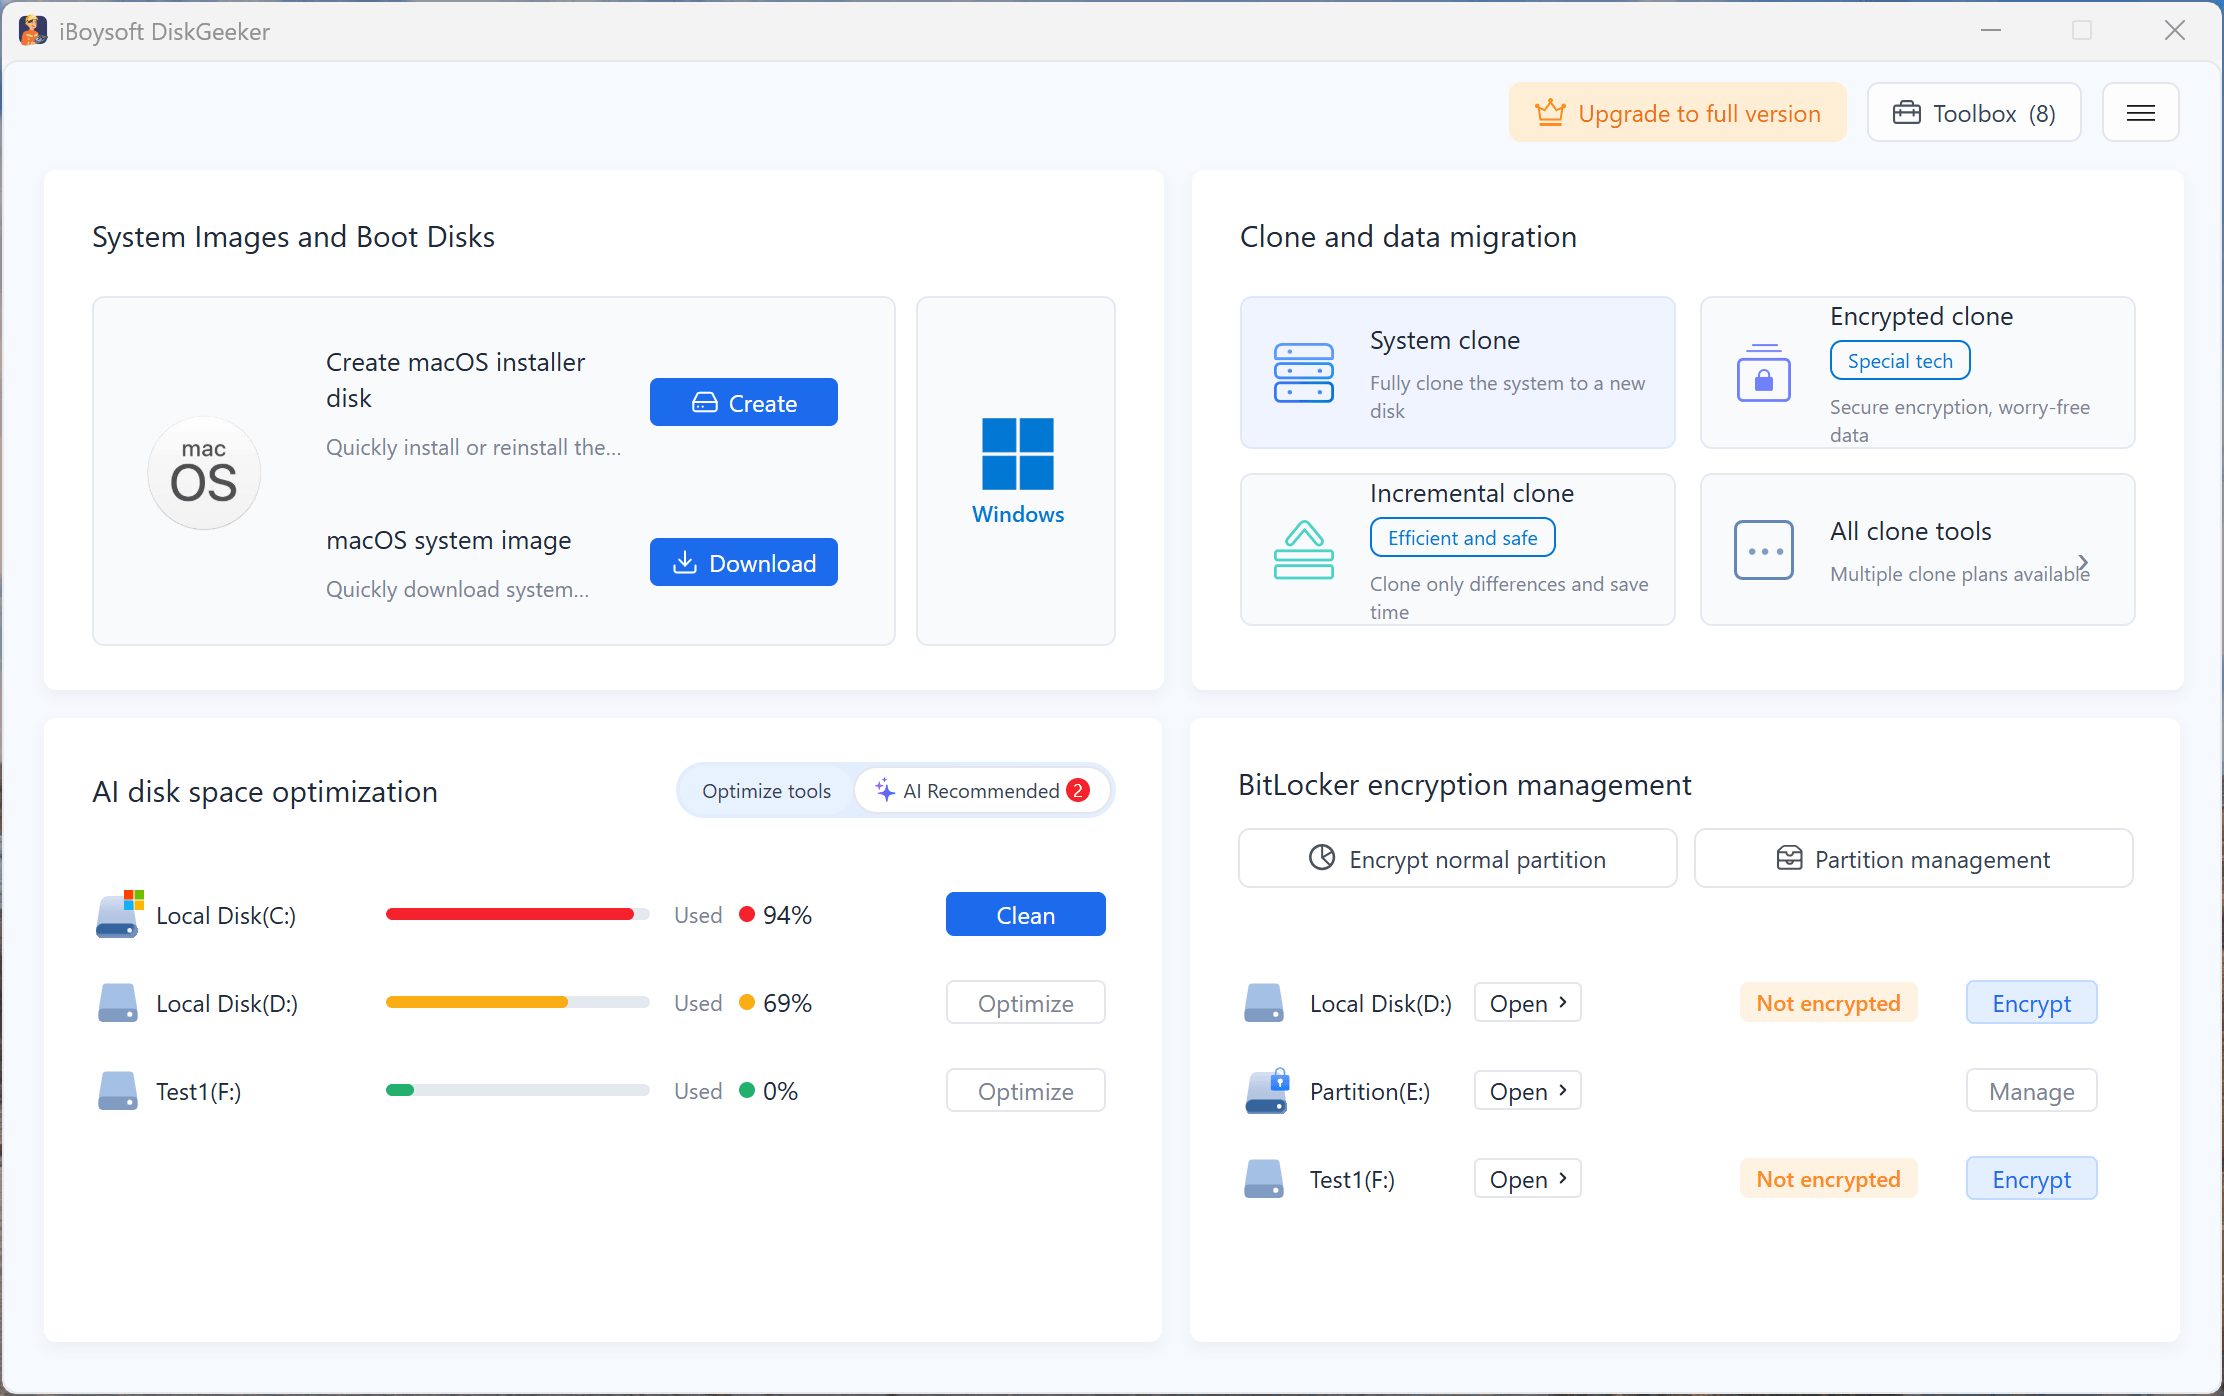Click the Local Disk(D:) orange usage bar
2224x1396 pixels.
tap(517, 1002)
